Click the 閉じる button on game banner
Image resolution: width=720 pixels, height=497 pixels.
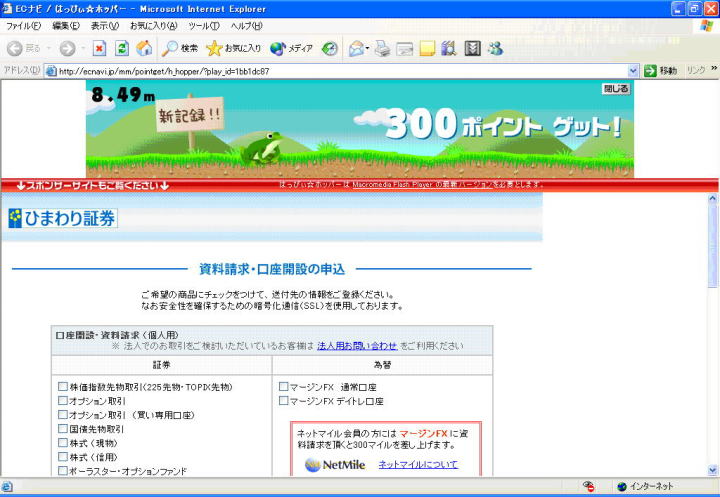tap(616, 89)
